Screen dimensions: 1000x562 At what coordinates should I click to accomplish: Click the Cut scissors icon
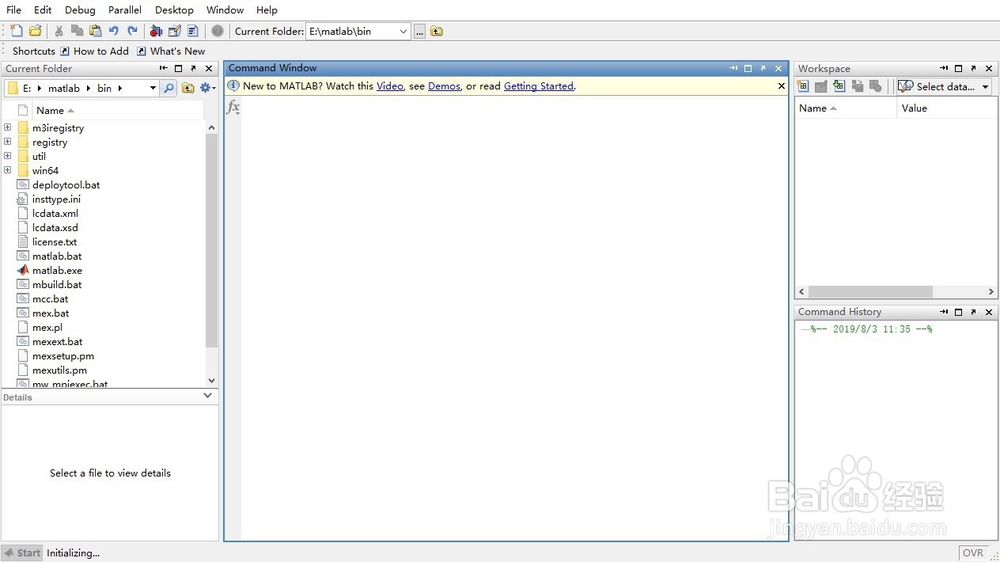[x=59, y=31]
